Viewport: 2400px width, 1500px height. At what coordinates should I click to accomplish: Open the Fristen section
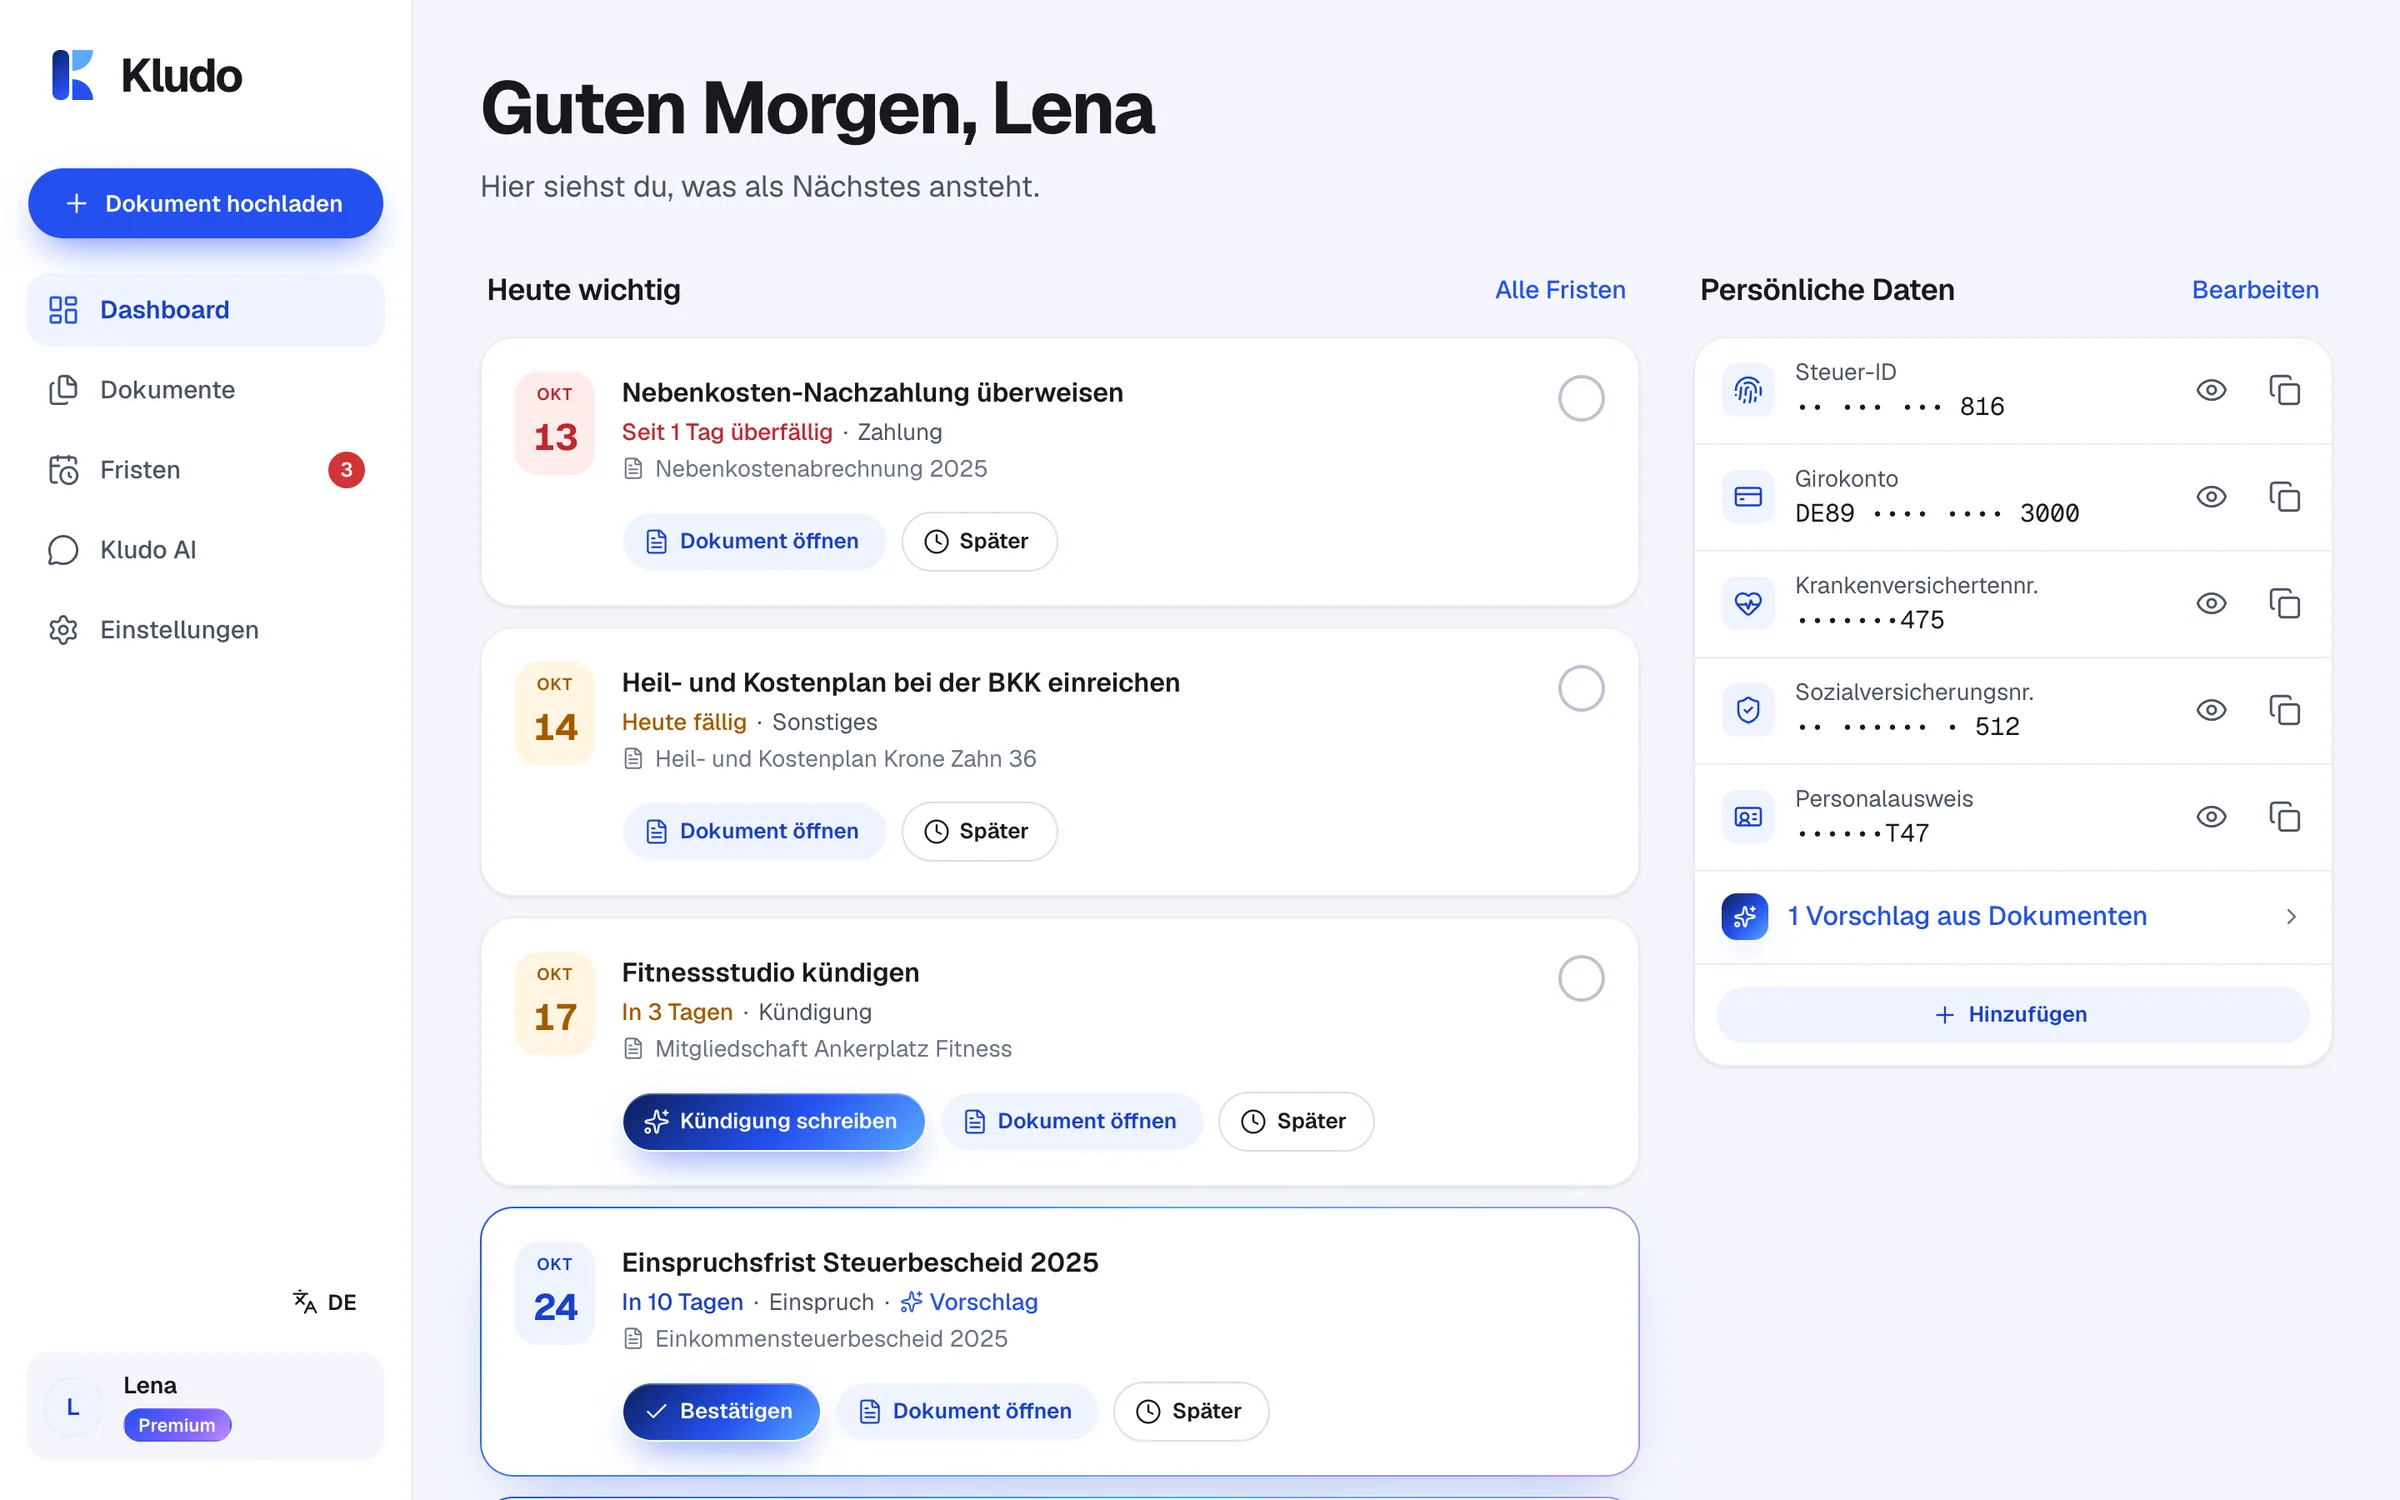[x=205, y=470]
